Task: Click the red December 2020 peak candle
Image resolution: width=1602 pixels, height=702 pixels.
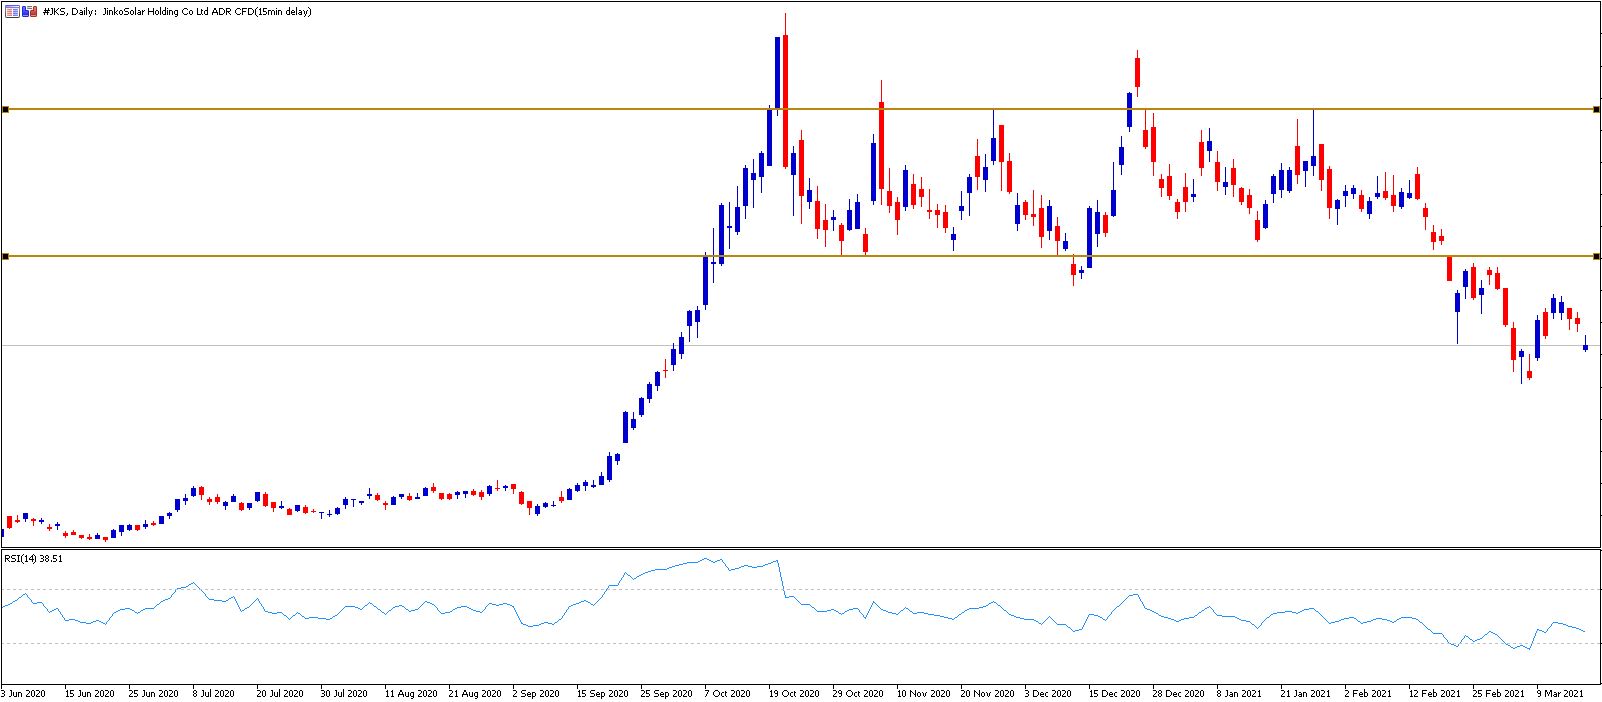Action: point(1137,73)
